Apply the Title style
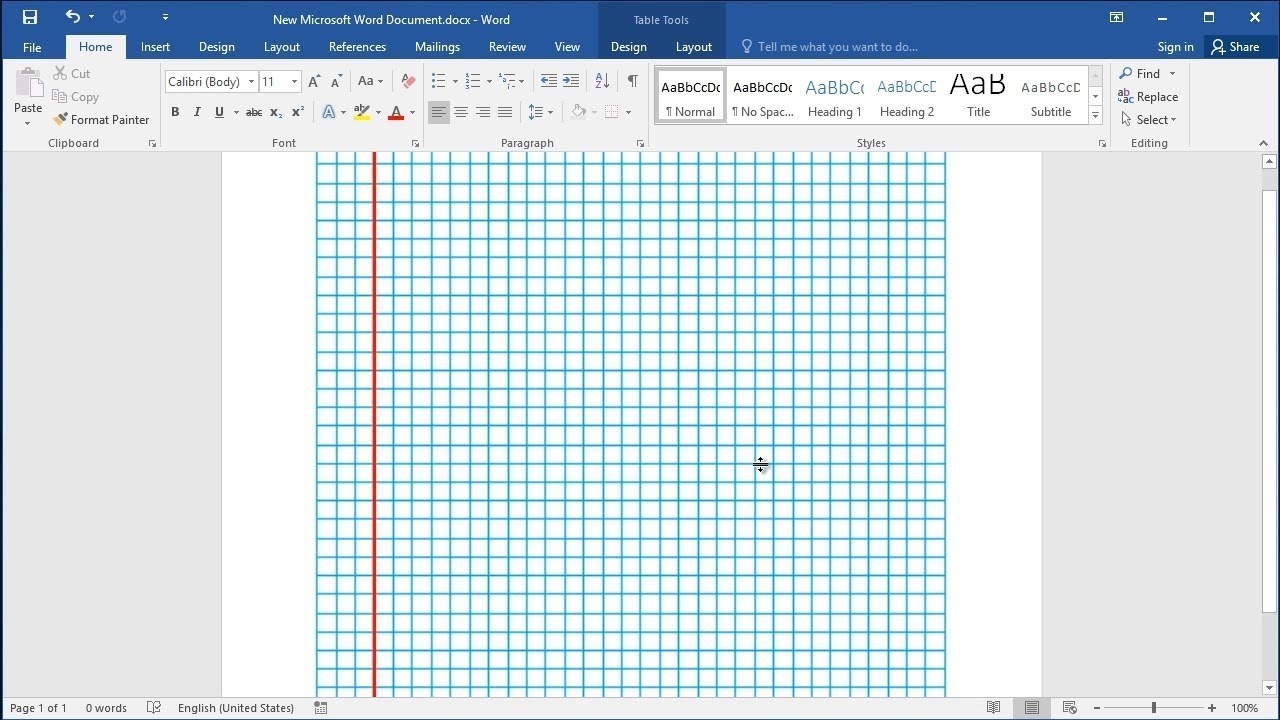This screenshot has height=720, width=1280. coord(978,96)
